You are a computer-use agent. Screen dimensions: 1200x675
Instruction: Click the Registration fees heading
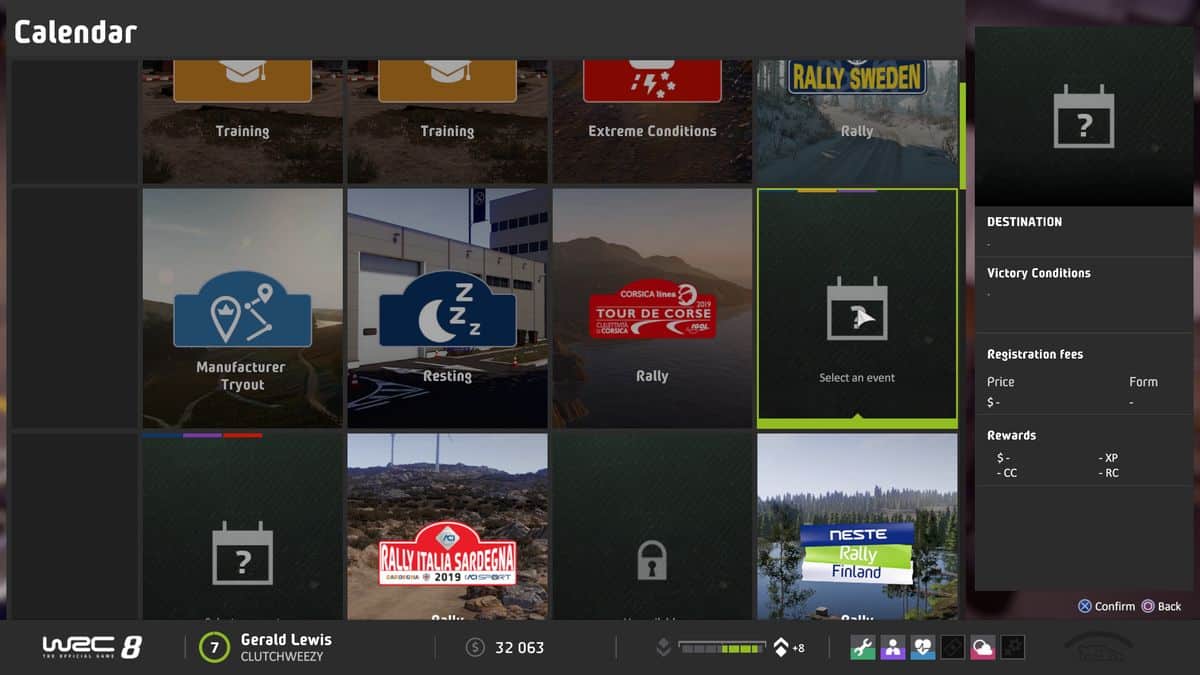[x=1035, y=354]
